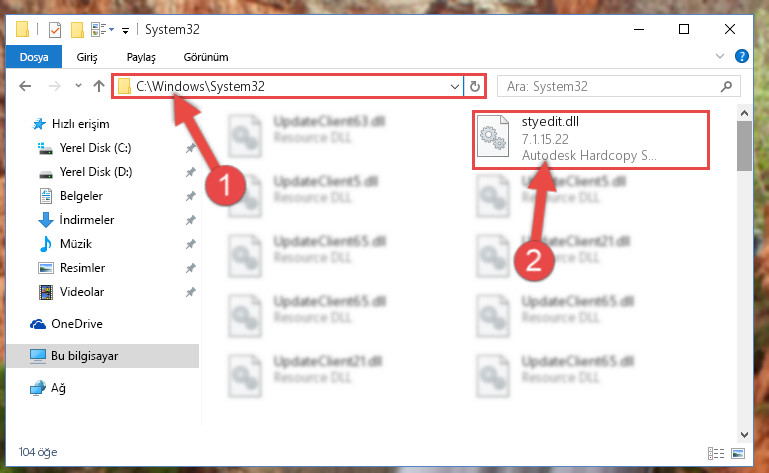This screenshot has width=769, height=473.
Task: Go back with the left arrow
Action: click(x=25, y=86)
